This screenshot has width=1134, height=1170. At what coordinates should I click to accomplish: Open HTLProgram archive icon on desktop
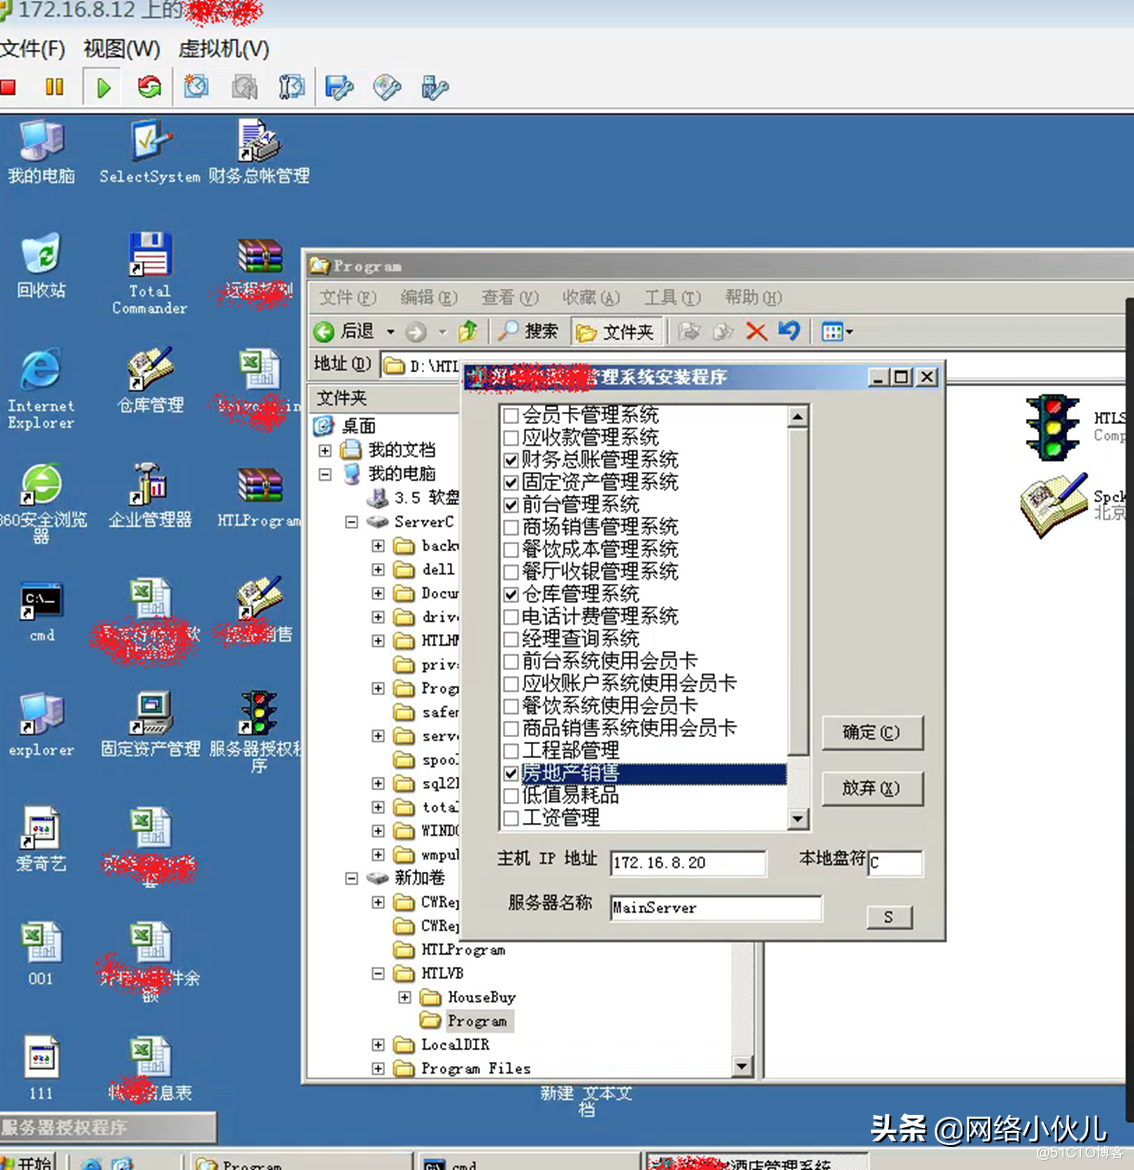click(x=259, y=495)
